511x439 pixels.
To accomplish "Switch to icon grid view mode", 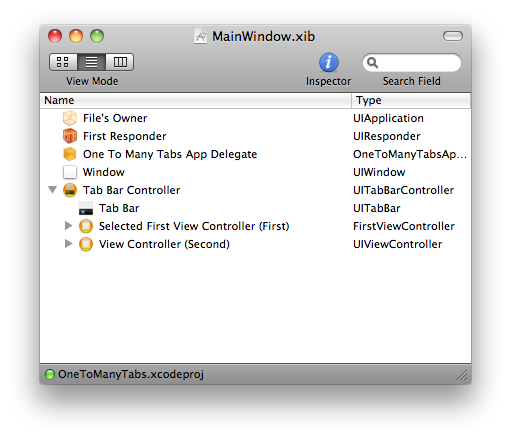I will click(x=63, y=62).
